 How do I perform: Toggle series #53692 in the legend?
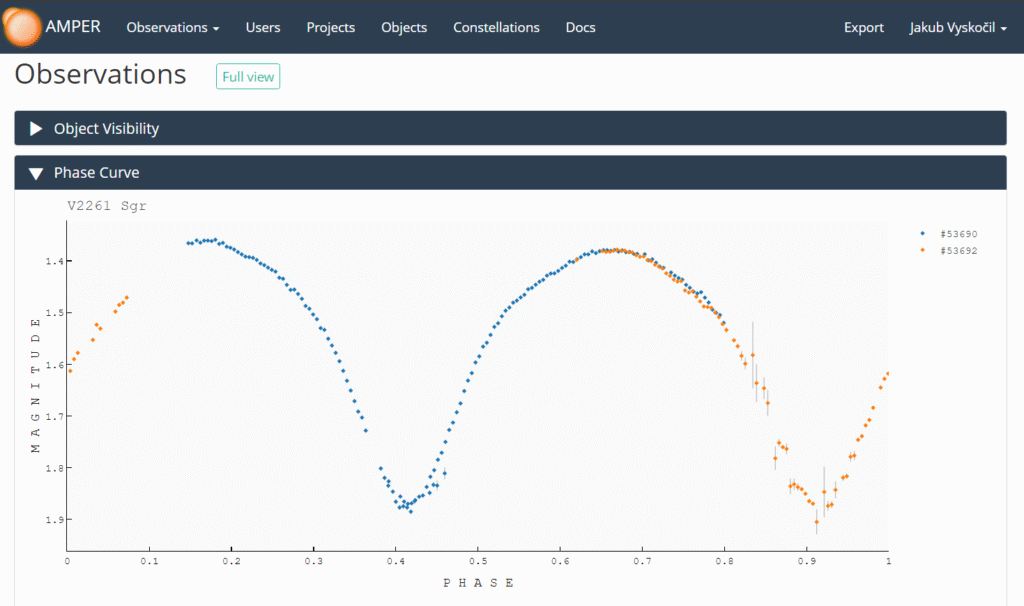[957, 250]
